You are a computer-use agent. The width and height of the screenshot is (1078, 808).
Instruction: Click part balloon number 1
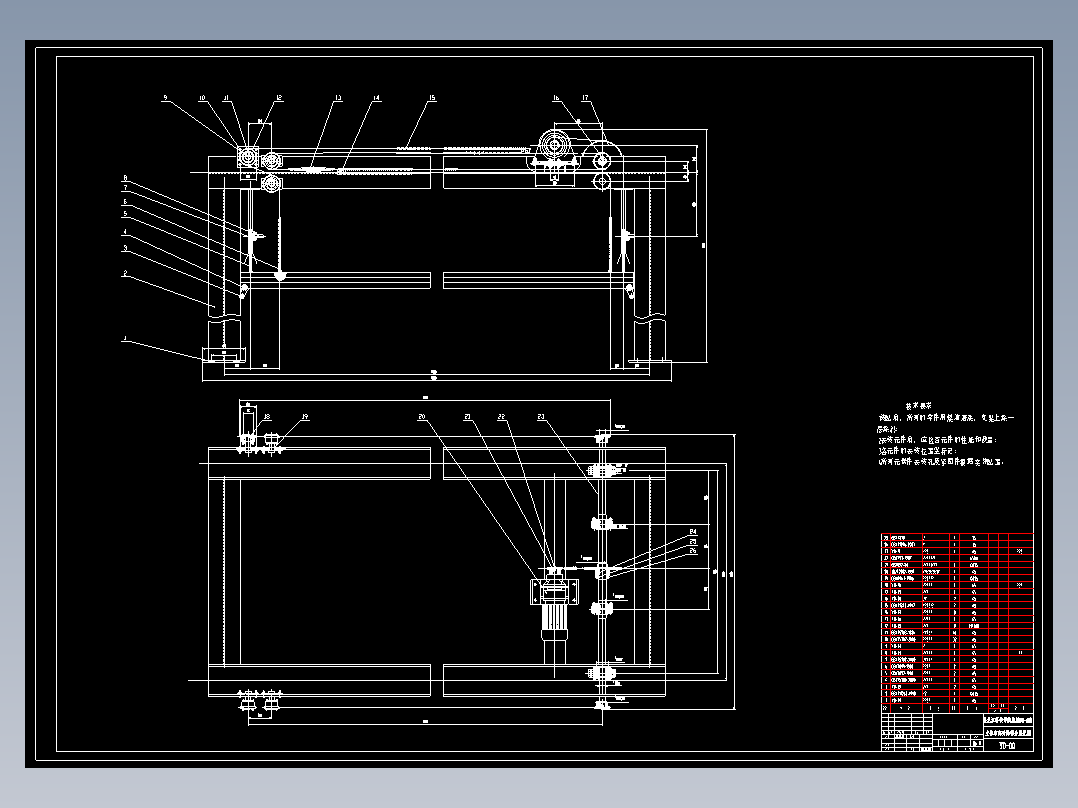(125, 338)
